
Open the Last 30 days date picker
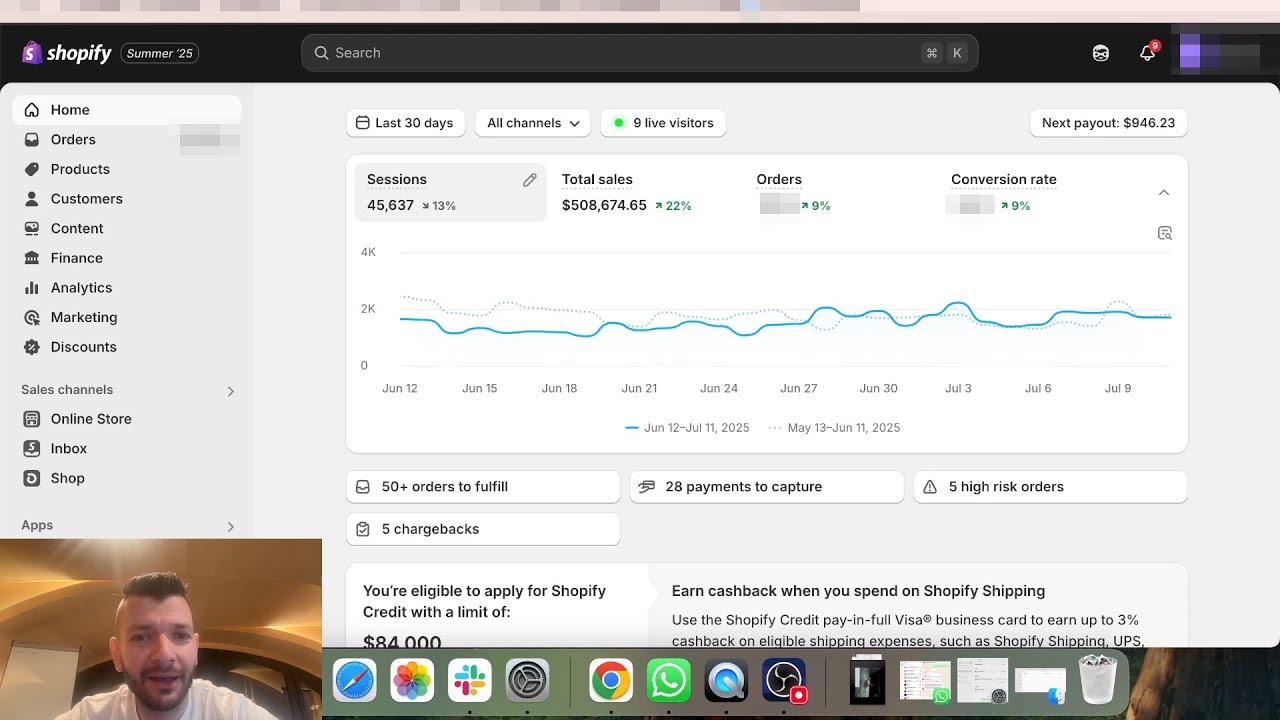[x=405, y=123]
